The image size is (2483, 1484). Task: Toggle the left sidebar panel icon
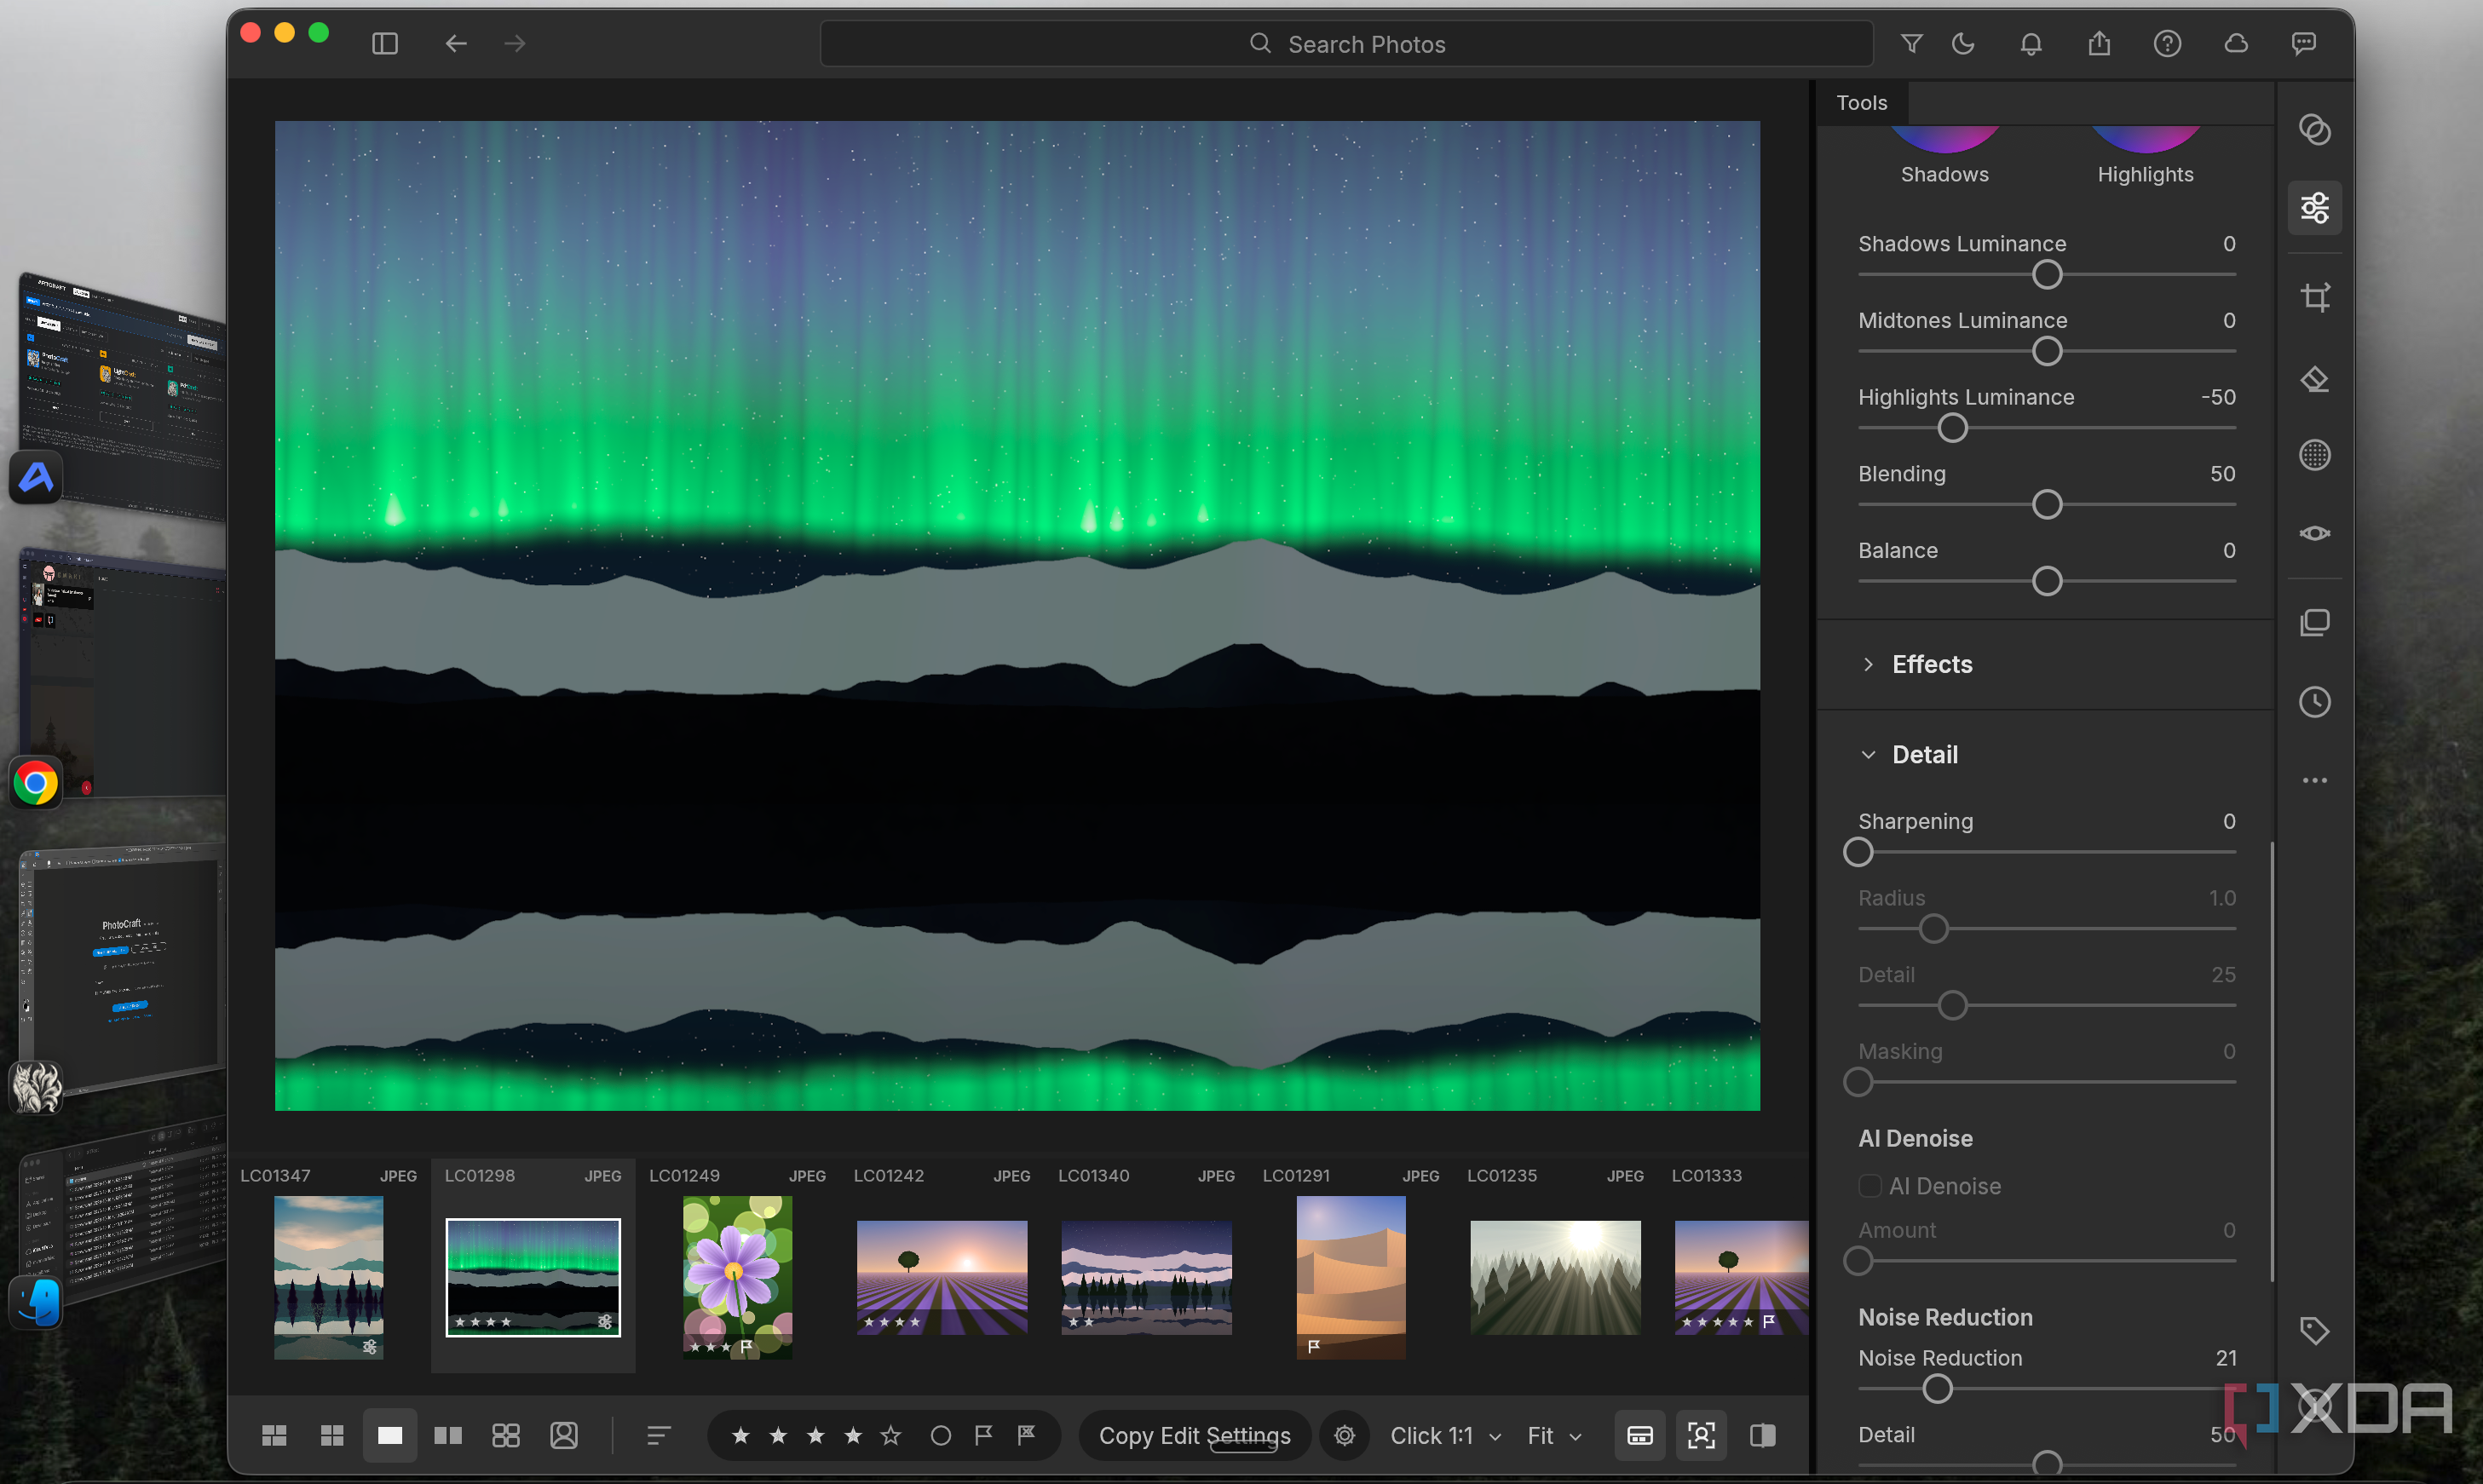coord(385,44)
